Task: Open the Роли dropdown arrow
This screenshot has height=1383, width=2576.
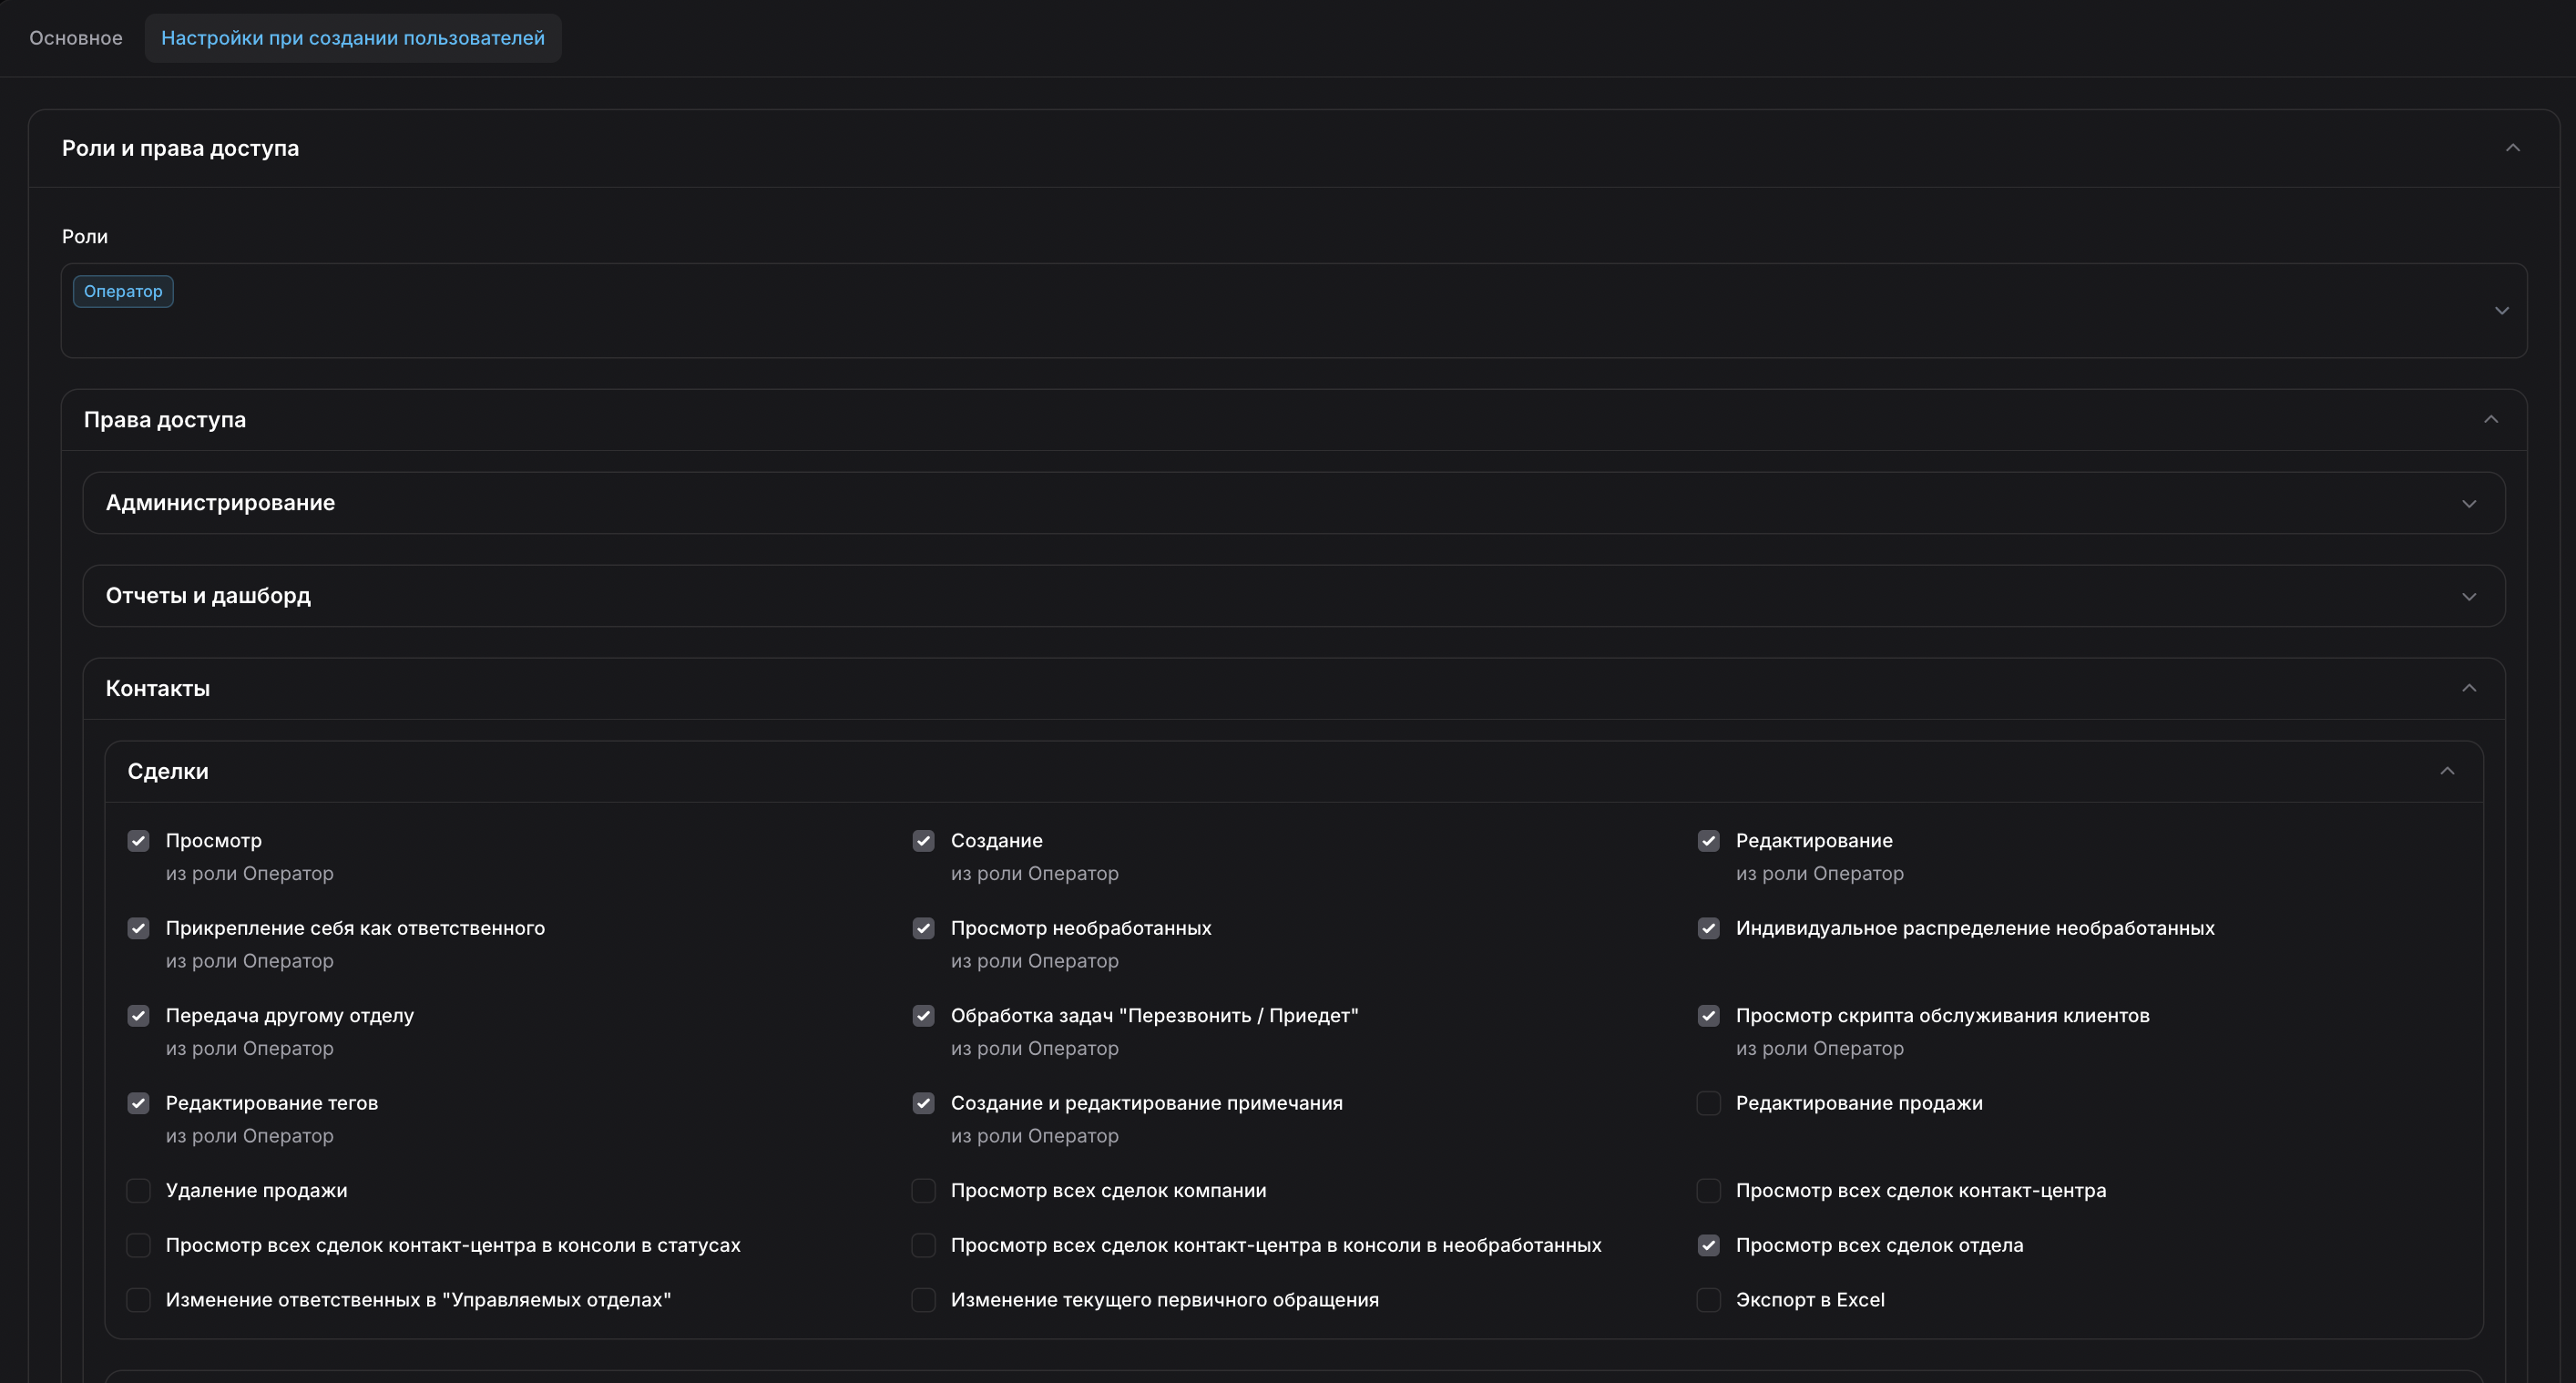Action: point(2500,310)
